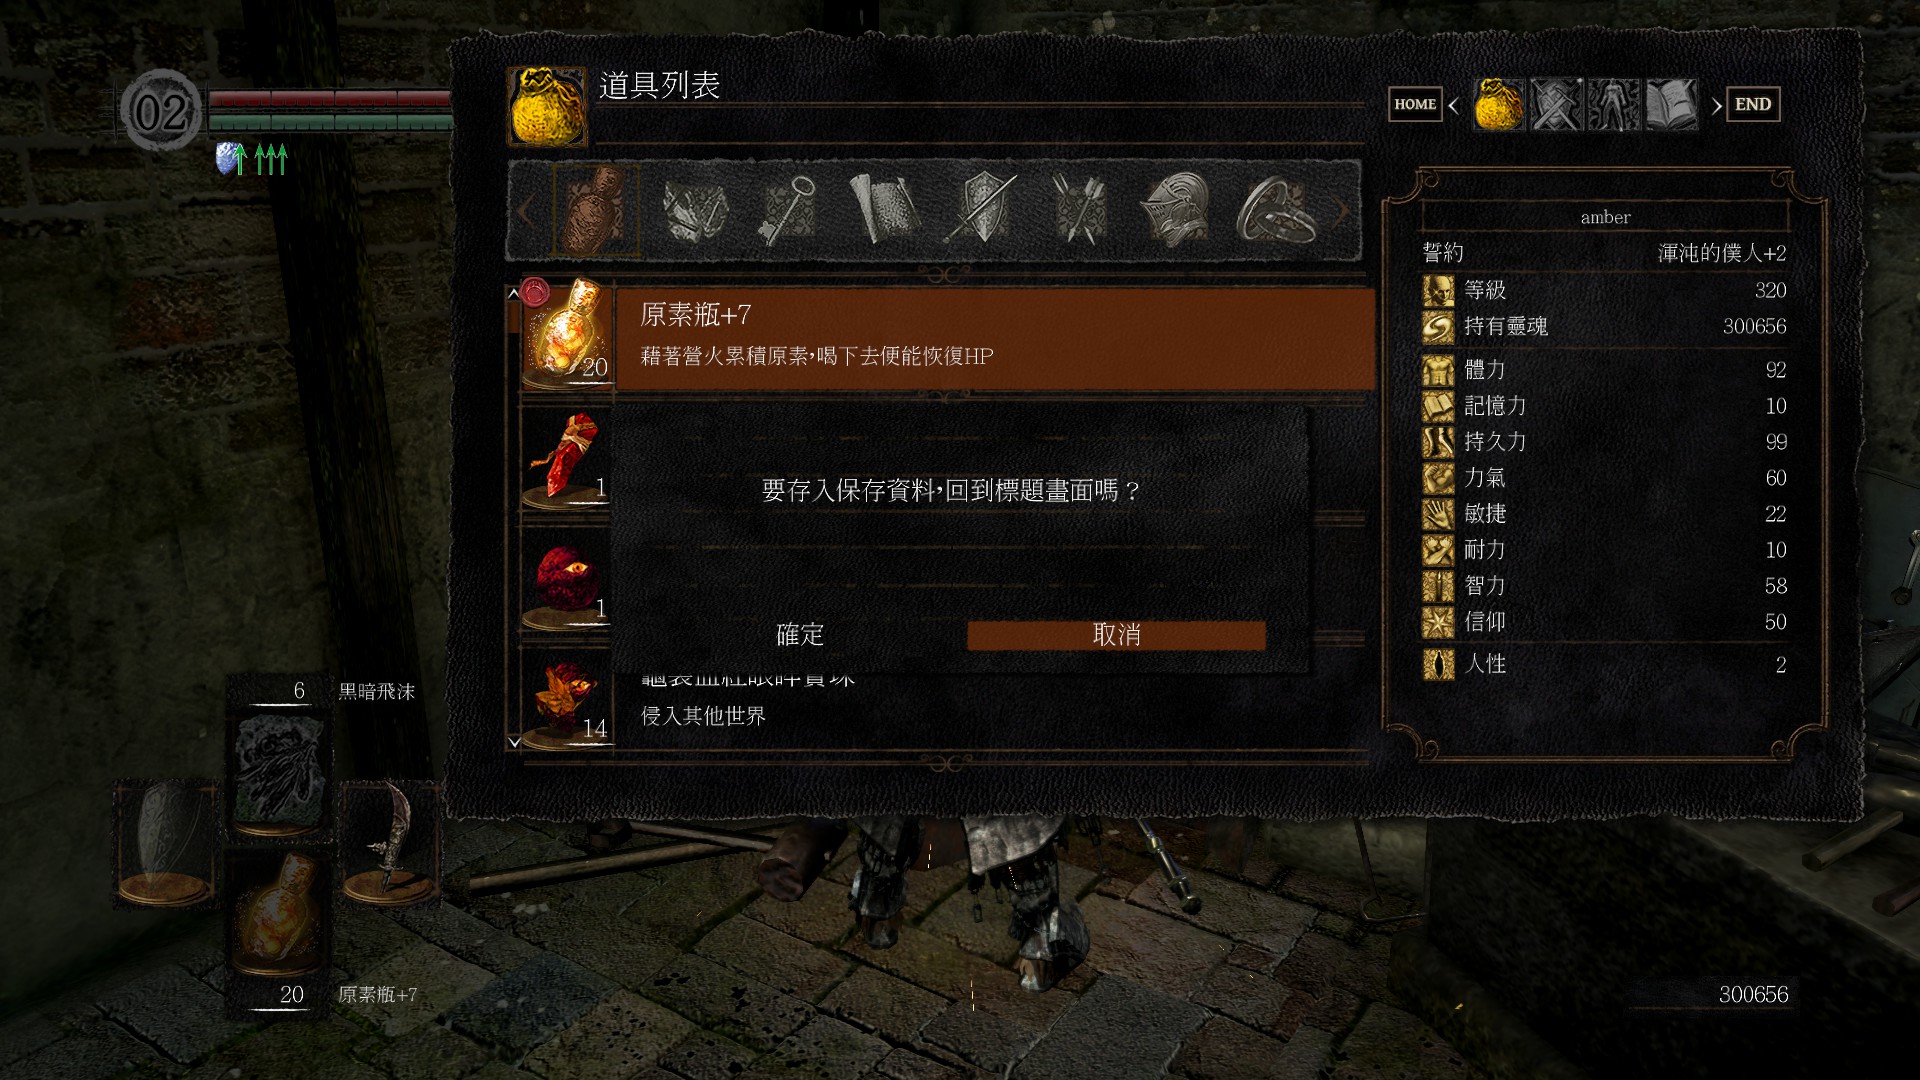Open the upgrade materials category icon
The height and width of the screenshot is (1080, 1920).
pos(694,210)
